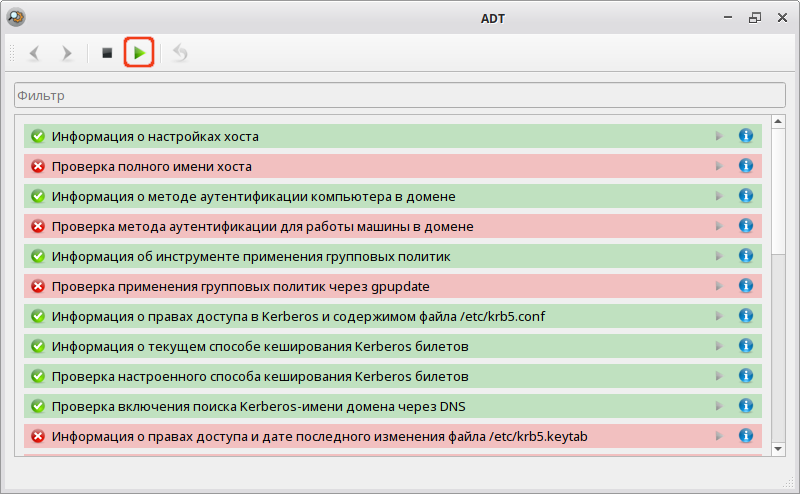
Task: Run the 'Проверка полного имени хоста' test
Action: [718, 166]
